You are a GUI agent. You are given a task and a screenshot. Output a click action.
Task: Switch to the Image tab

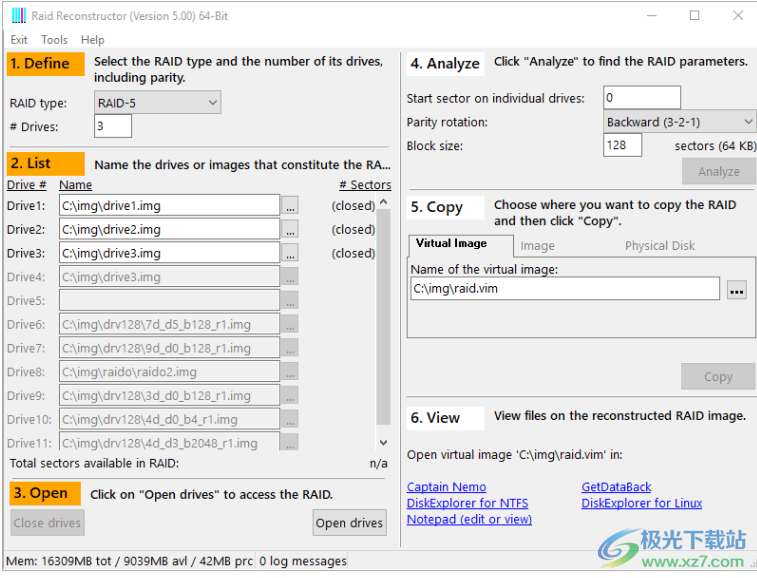[x=537, y=246]
